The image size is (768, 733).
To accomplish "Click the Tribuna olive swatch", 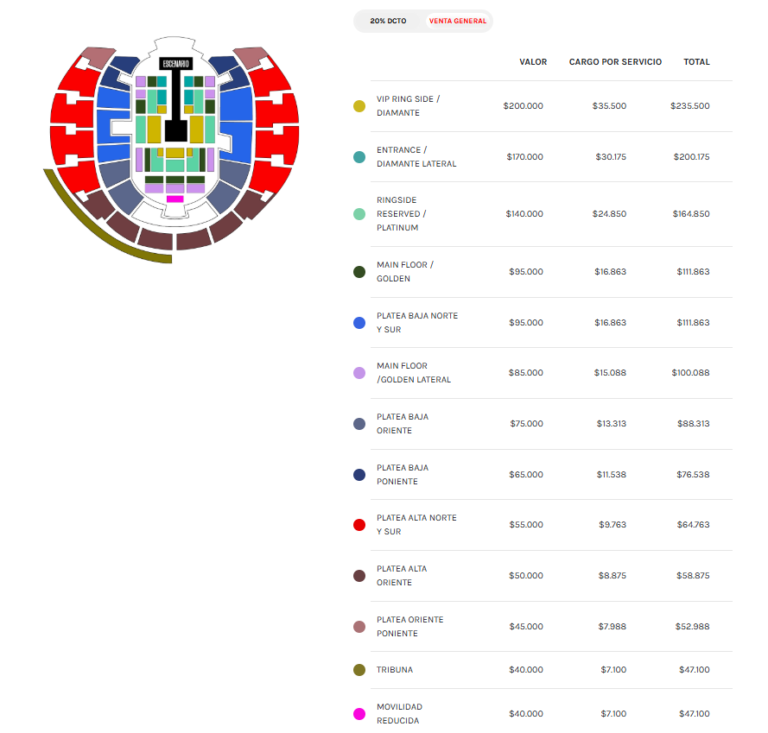I will click(x=359, y=670).
